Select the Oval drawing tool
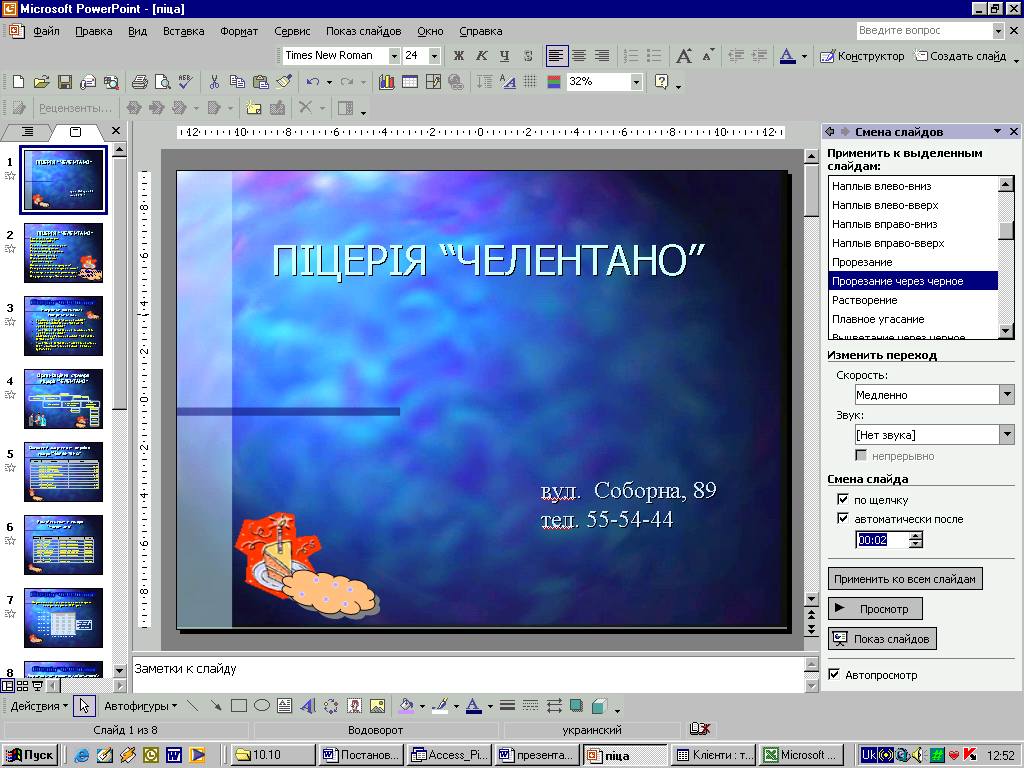This screenshot has width=1024, height=768. pyautogui.click(x=262, y=705)
